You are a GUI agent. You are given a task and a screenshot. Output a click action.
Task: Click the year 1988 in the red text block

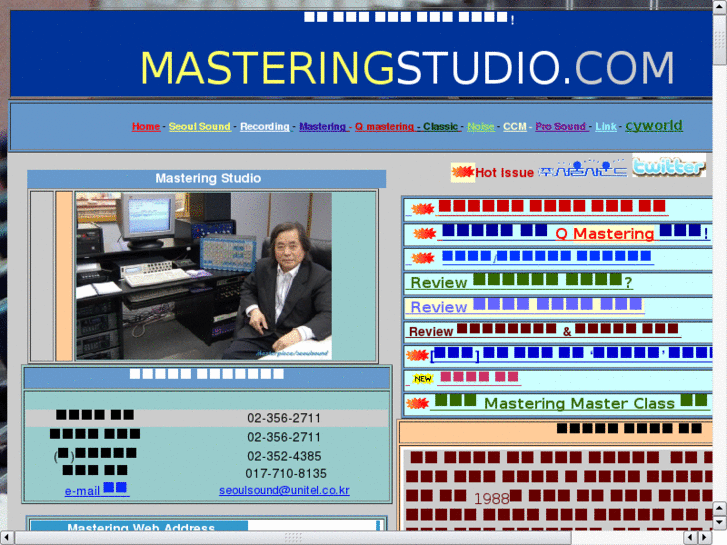[491, 499]
